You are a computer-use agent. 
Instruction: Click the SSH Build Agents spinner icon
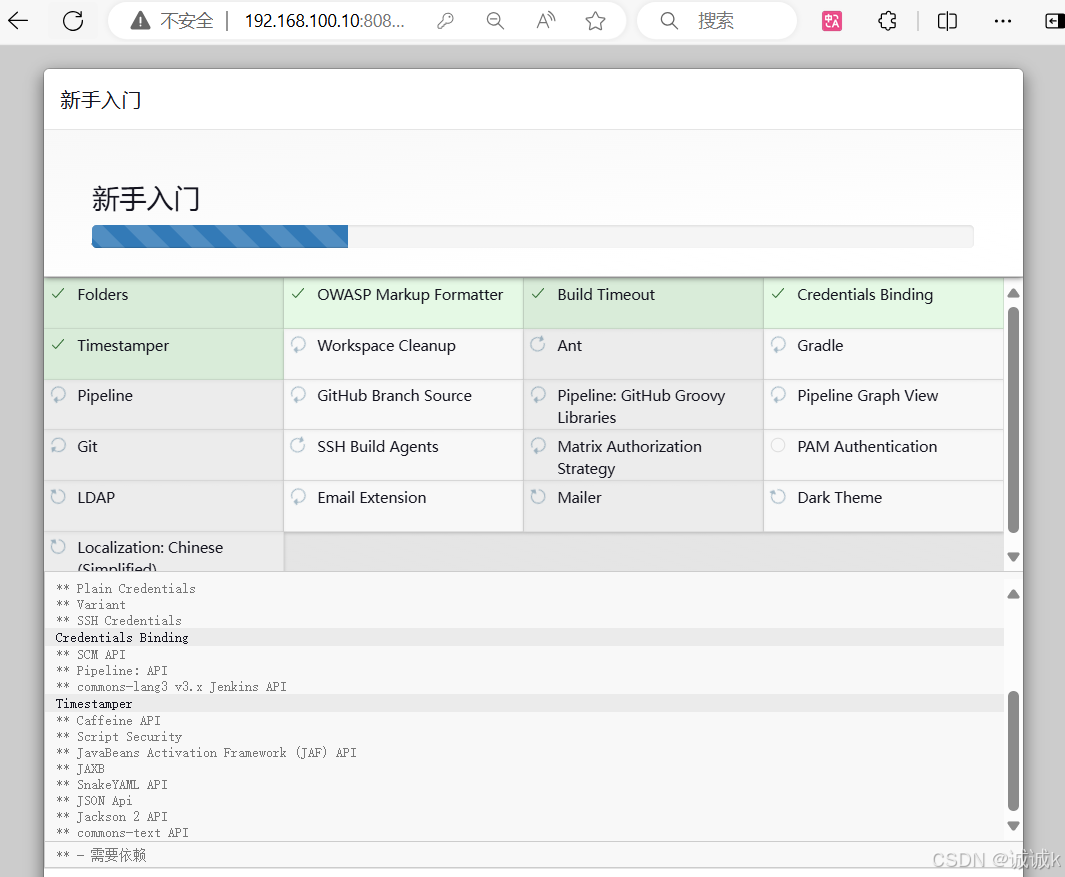click(x=298, y=446)
